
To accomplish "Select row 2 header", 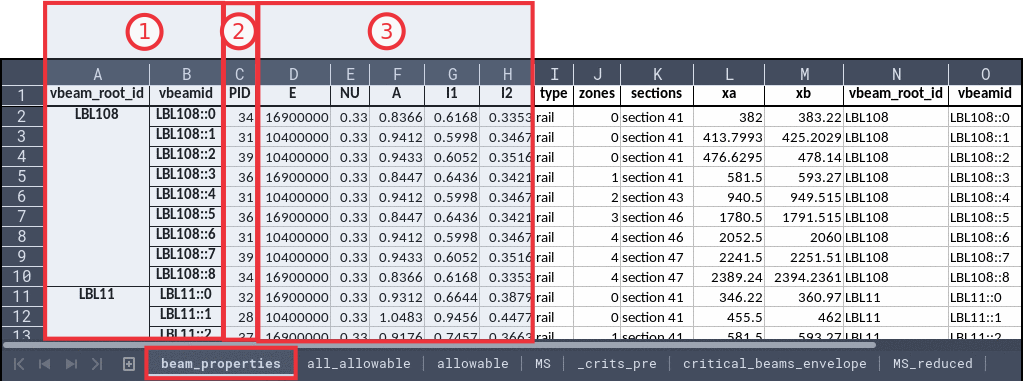I will tap(22, 116).
